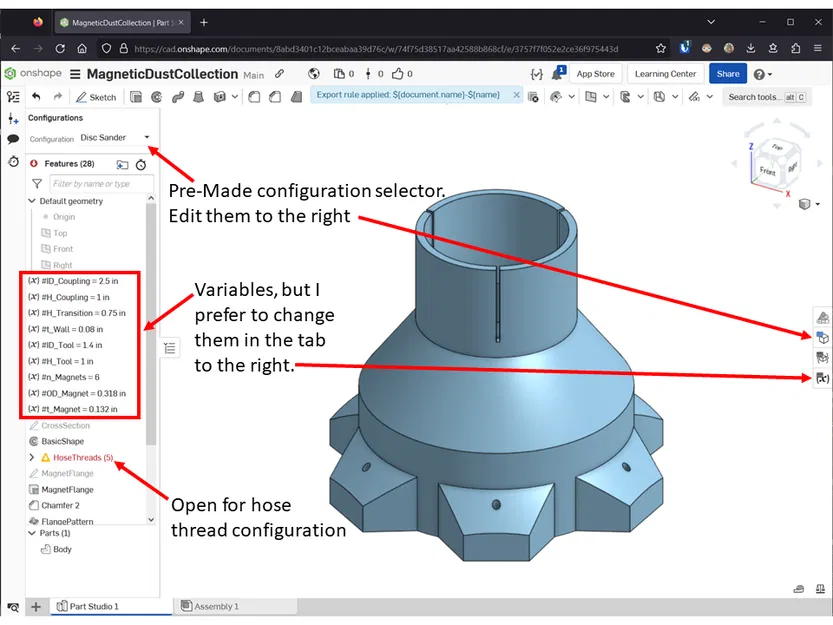Open the Configurations panel on the right edge

[822, 337]
